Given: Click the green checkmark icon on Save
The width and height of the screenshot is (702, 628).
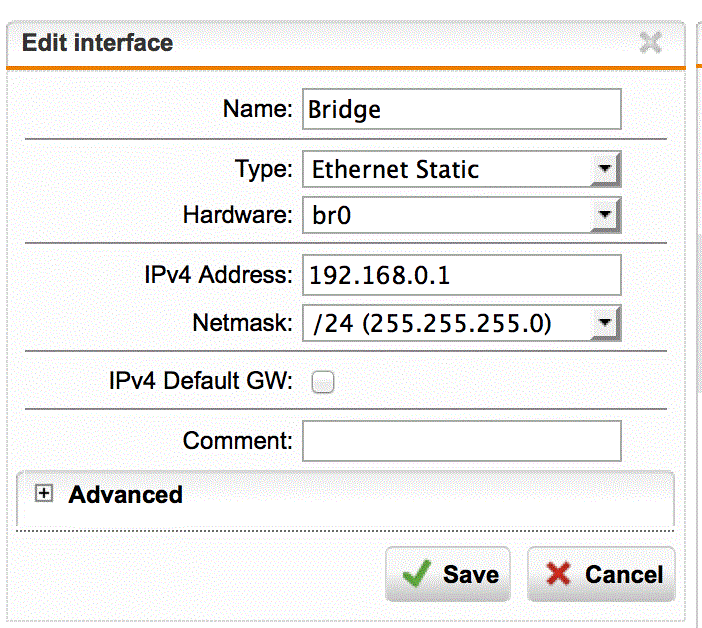Looking at the screenshot, I should [x=416, y=573].
